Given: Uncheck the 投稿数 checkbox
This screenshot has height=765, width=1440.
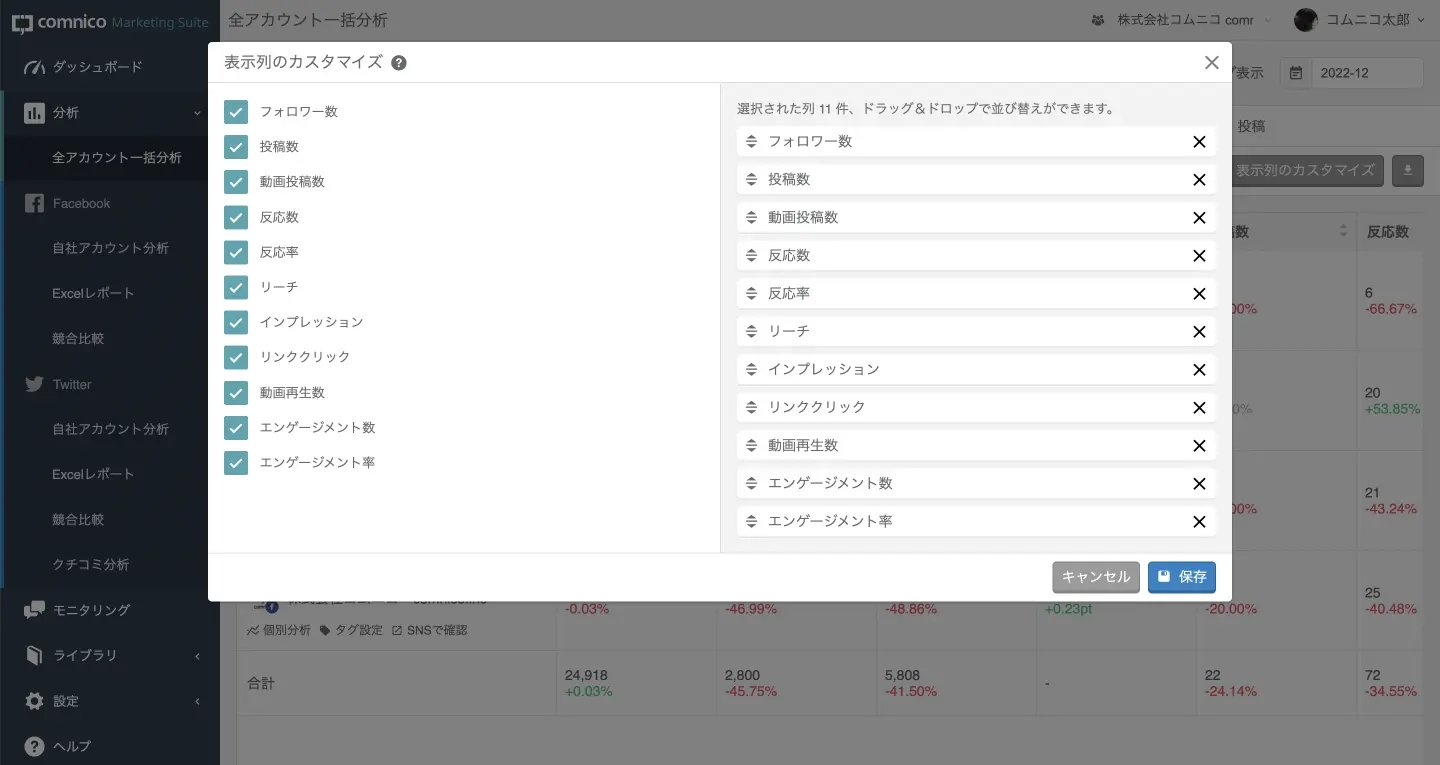Looking at the screenshot, I should click(236, 147).
